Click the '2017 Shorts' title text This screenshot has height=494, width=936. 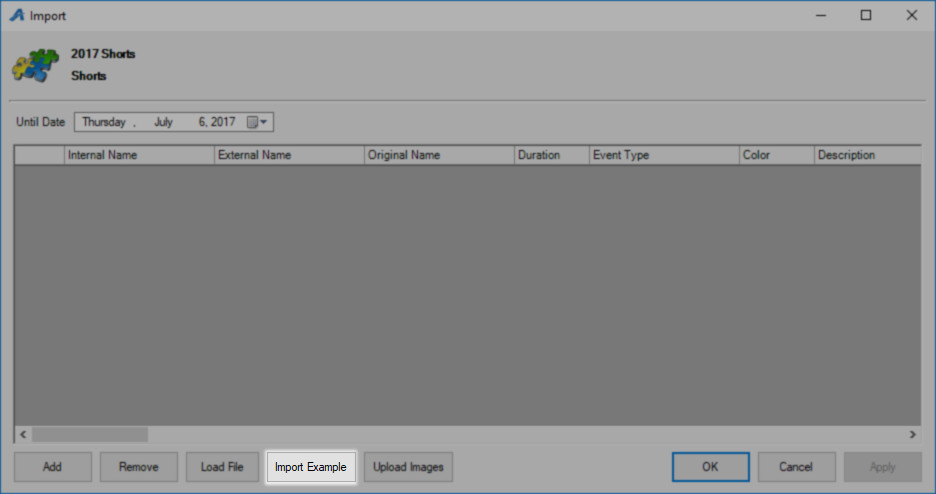[103, 54]
